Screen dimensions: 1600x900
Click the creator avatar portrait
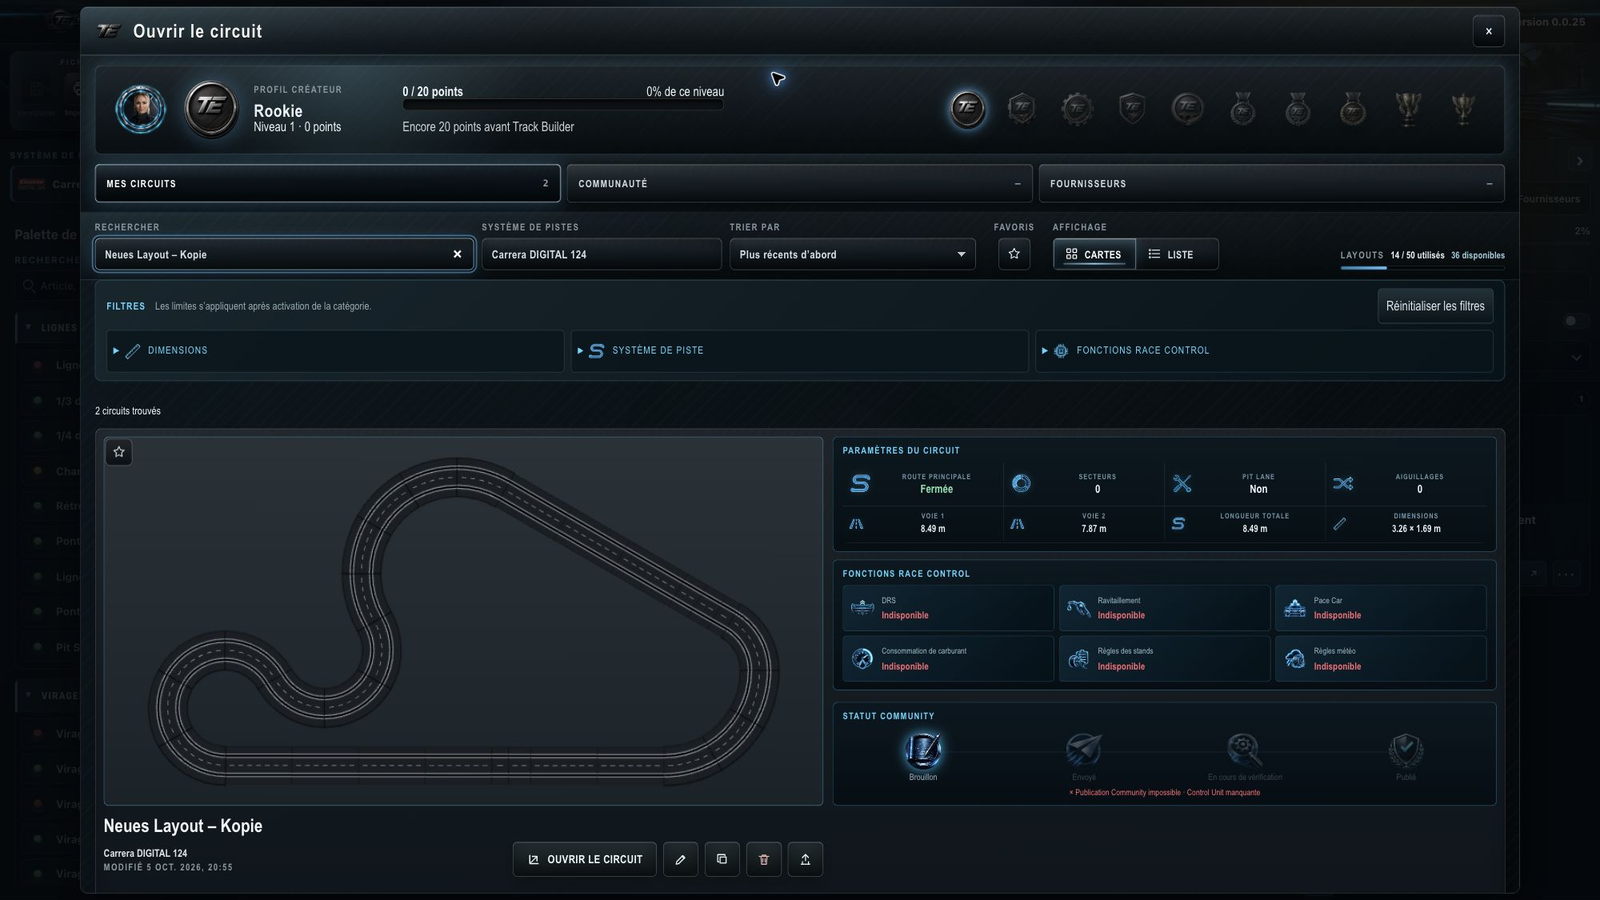140,108
